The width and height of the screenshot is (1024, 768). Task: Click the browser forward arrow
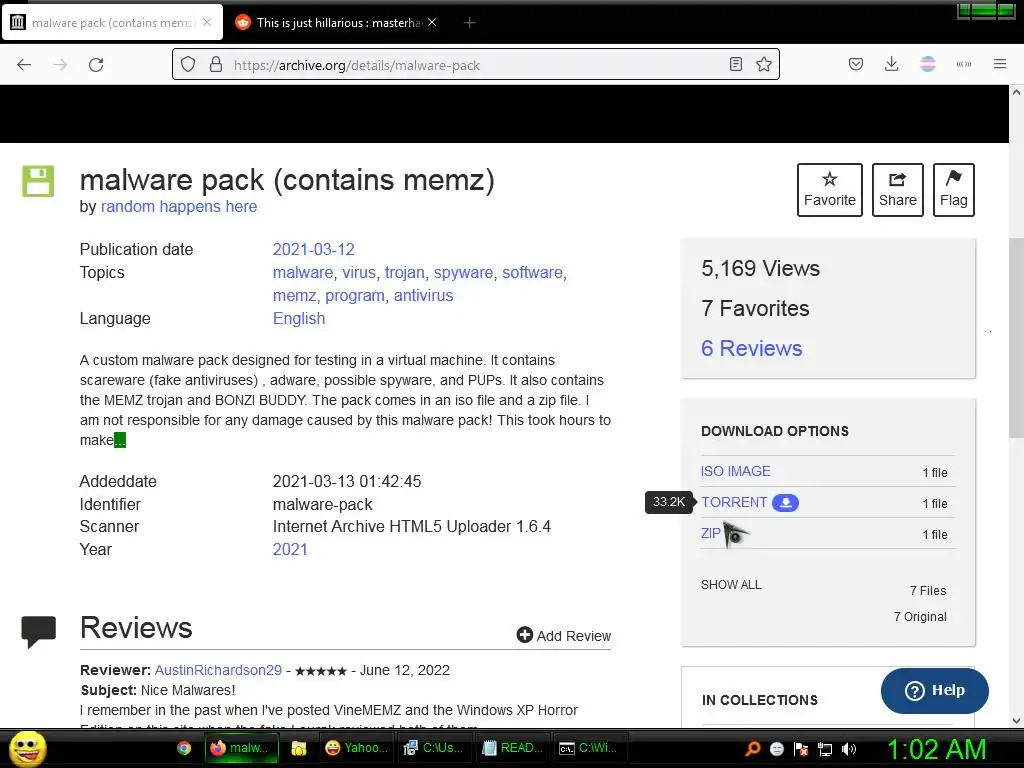tap(60, 65)
